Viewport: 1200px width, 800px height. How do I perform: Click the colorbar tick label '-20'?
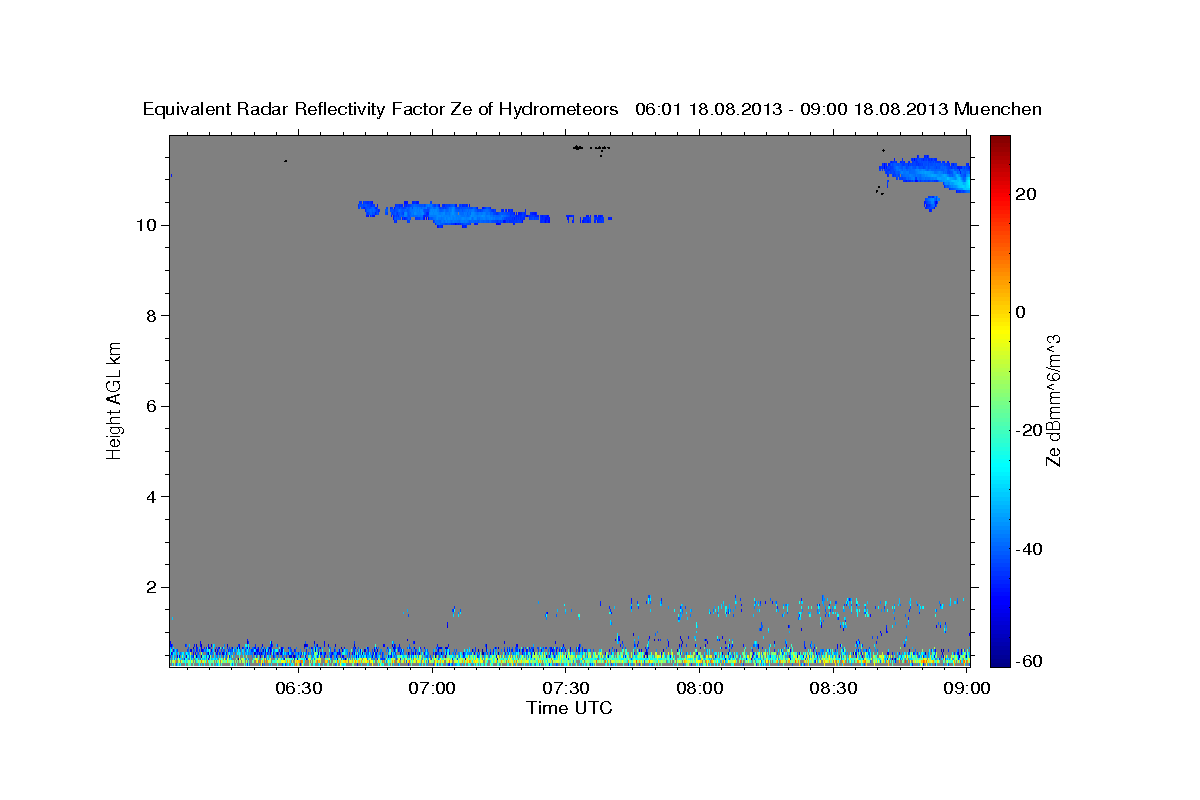[x=1029, y=430]
